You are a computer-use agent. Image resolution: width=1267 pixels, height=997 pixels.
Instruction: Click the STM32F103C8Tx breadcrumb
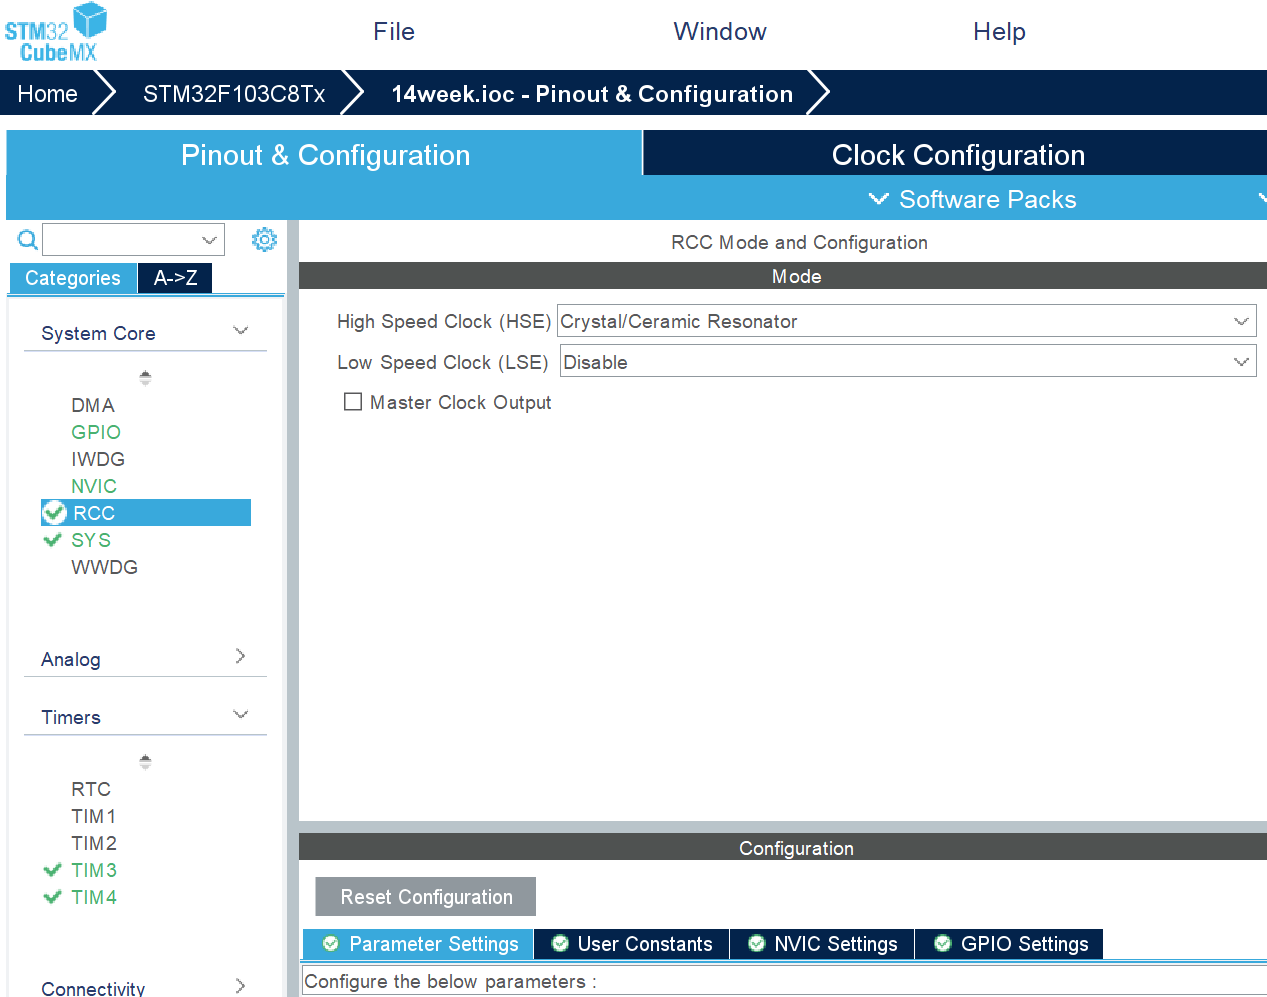pos(234,94)
